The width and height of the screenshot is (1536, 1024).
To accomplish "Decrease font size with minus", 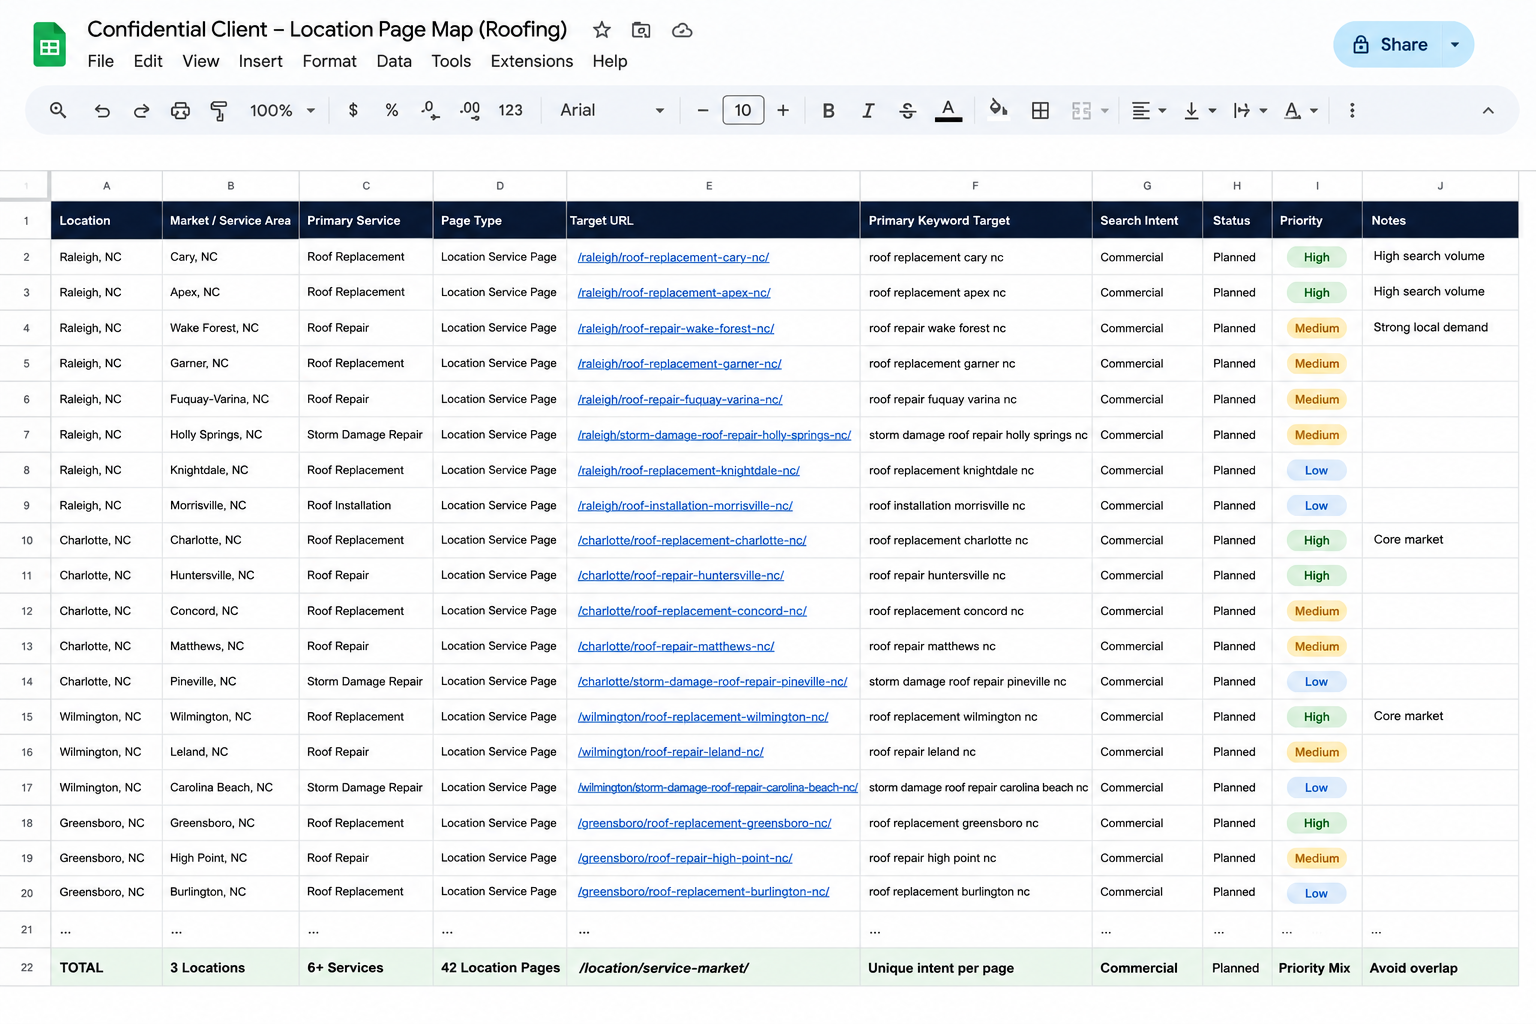I will coord(703,110).
